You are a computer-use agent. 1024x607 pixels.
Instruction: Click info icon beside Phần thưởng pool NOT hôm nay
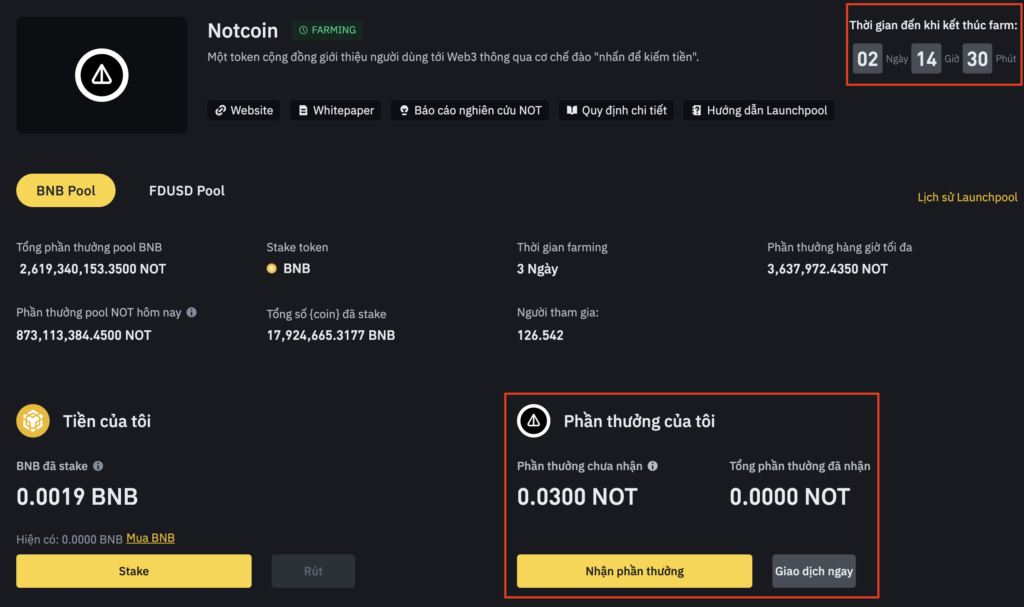point(191,312)
